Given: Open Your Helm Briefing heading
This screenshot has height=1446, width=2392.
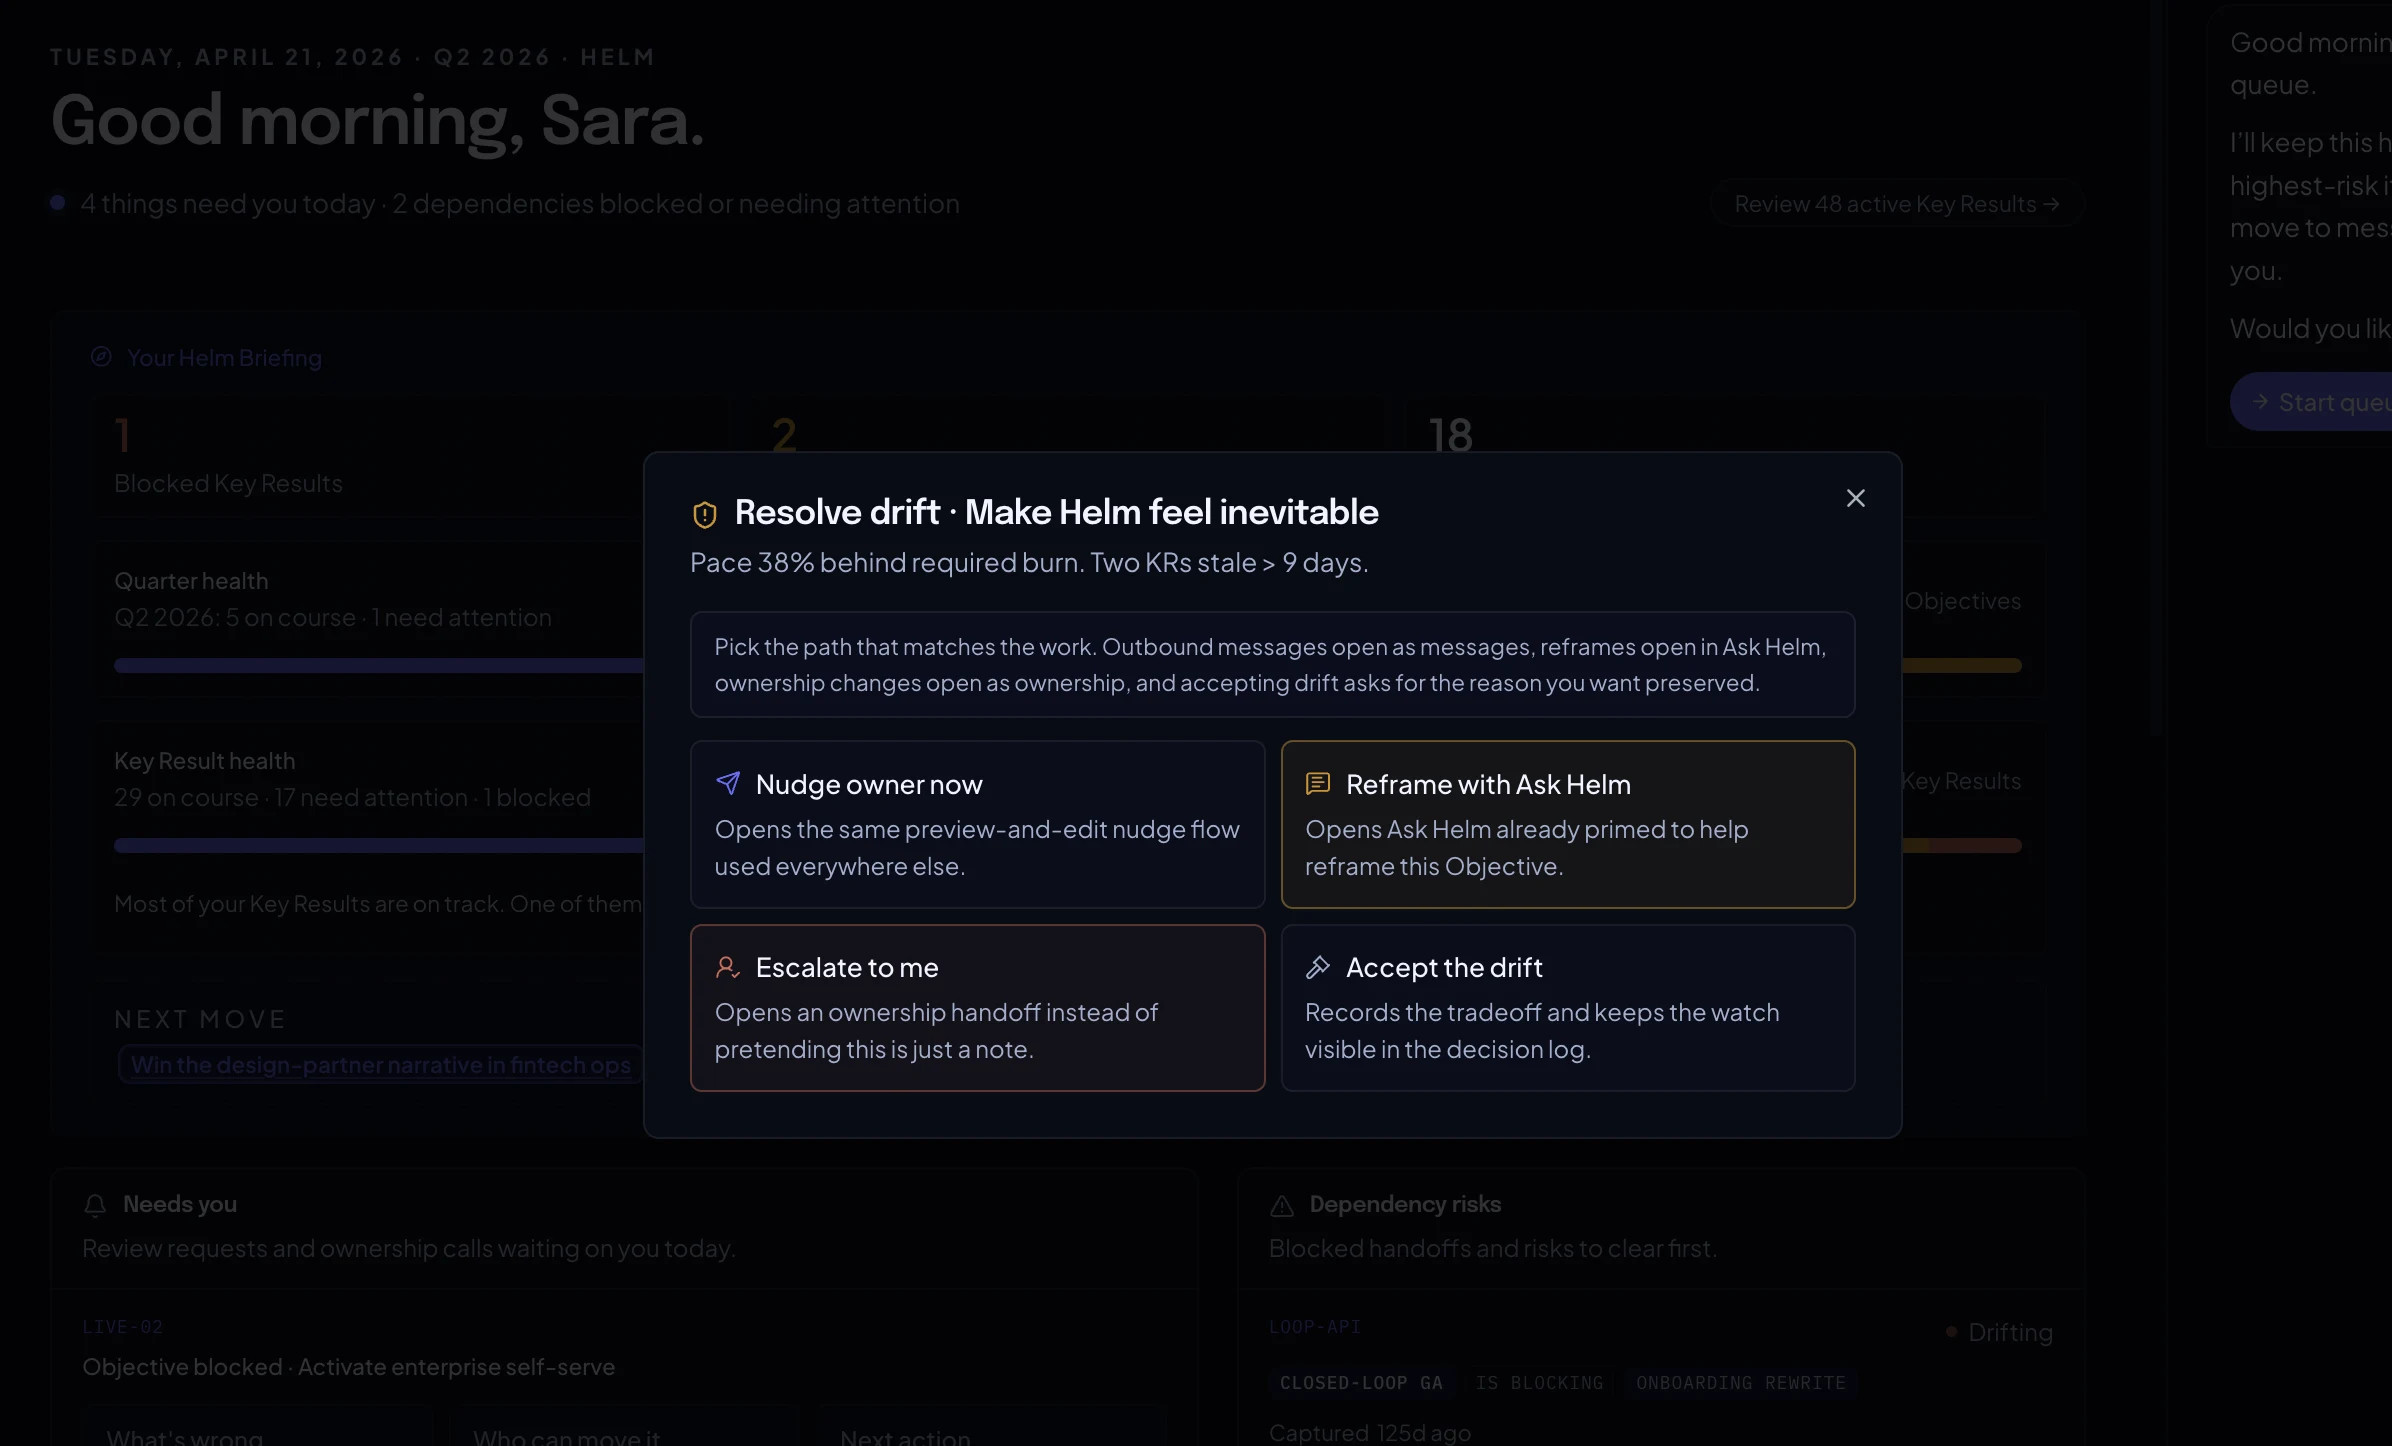Looking at the screenshot, I should (x=224, y=358).
